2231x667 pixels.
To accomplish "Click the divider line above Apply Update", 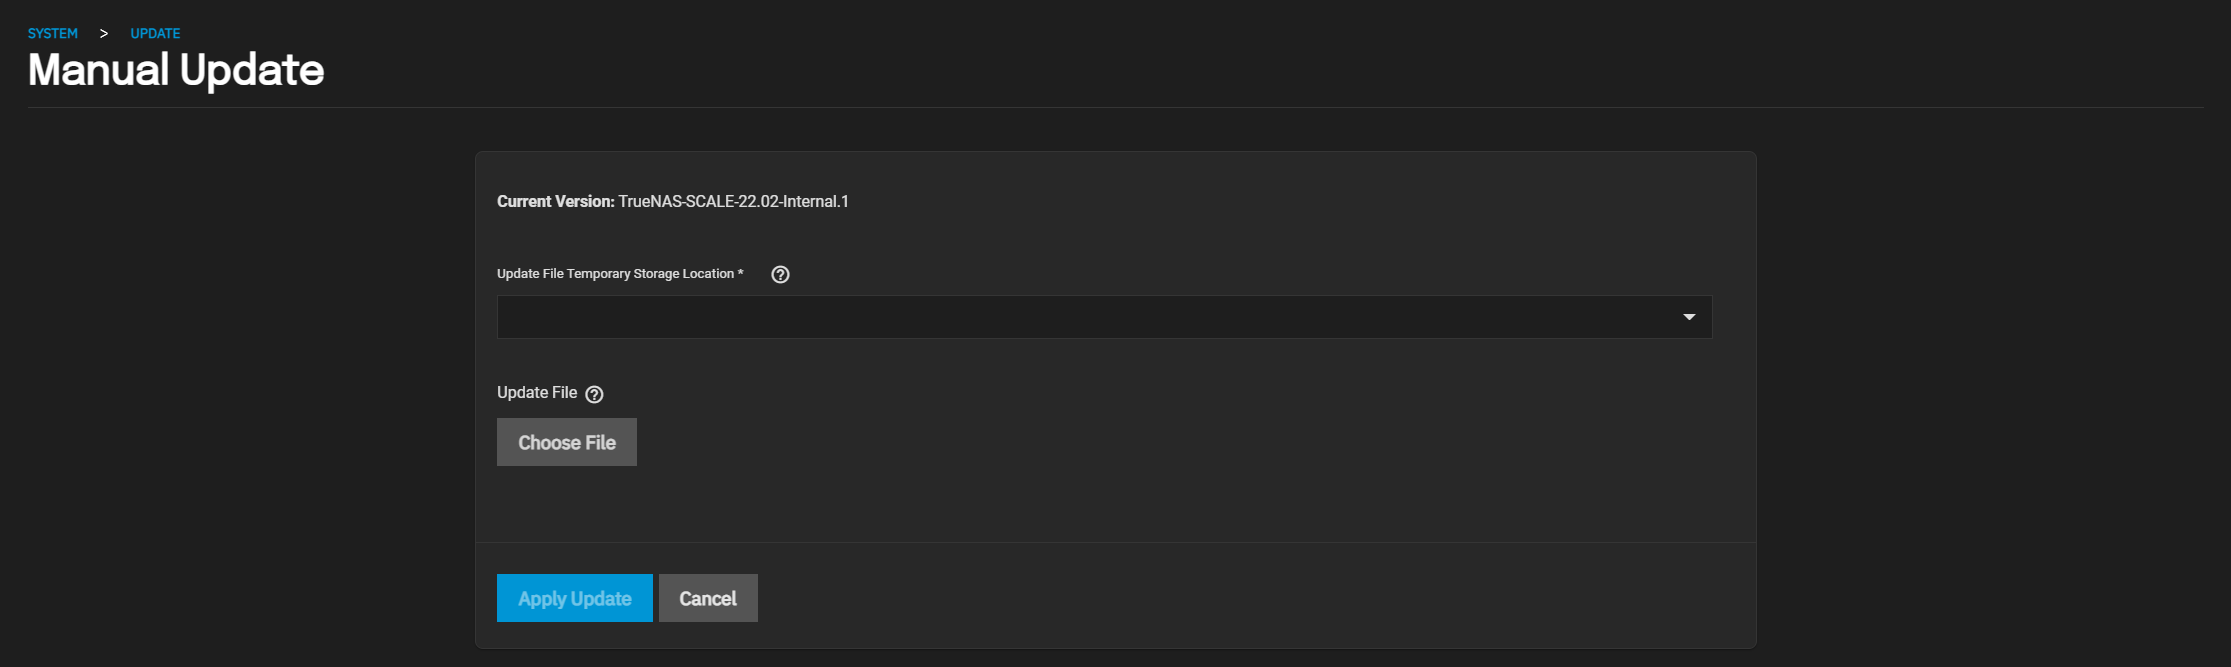I will click(x=1115, y=542).
